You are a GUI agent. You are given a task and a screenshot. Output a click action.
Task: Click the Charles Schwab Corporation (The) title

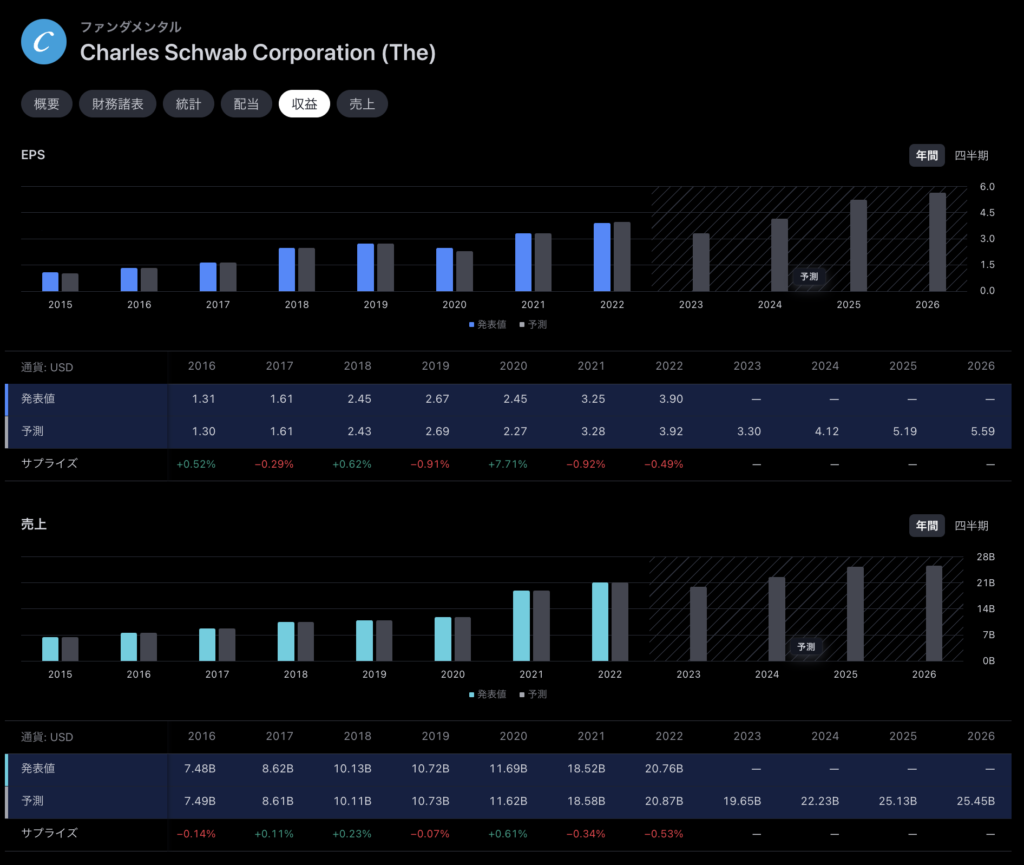[x=257, y=52]
